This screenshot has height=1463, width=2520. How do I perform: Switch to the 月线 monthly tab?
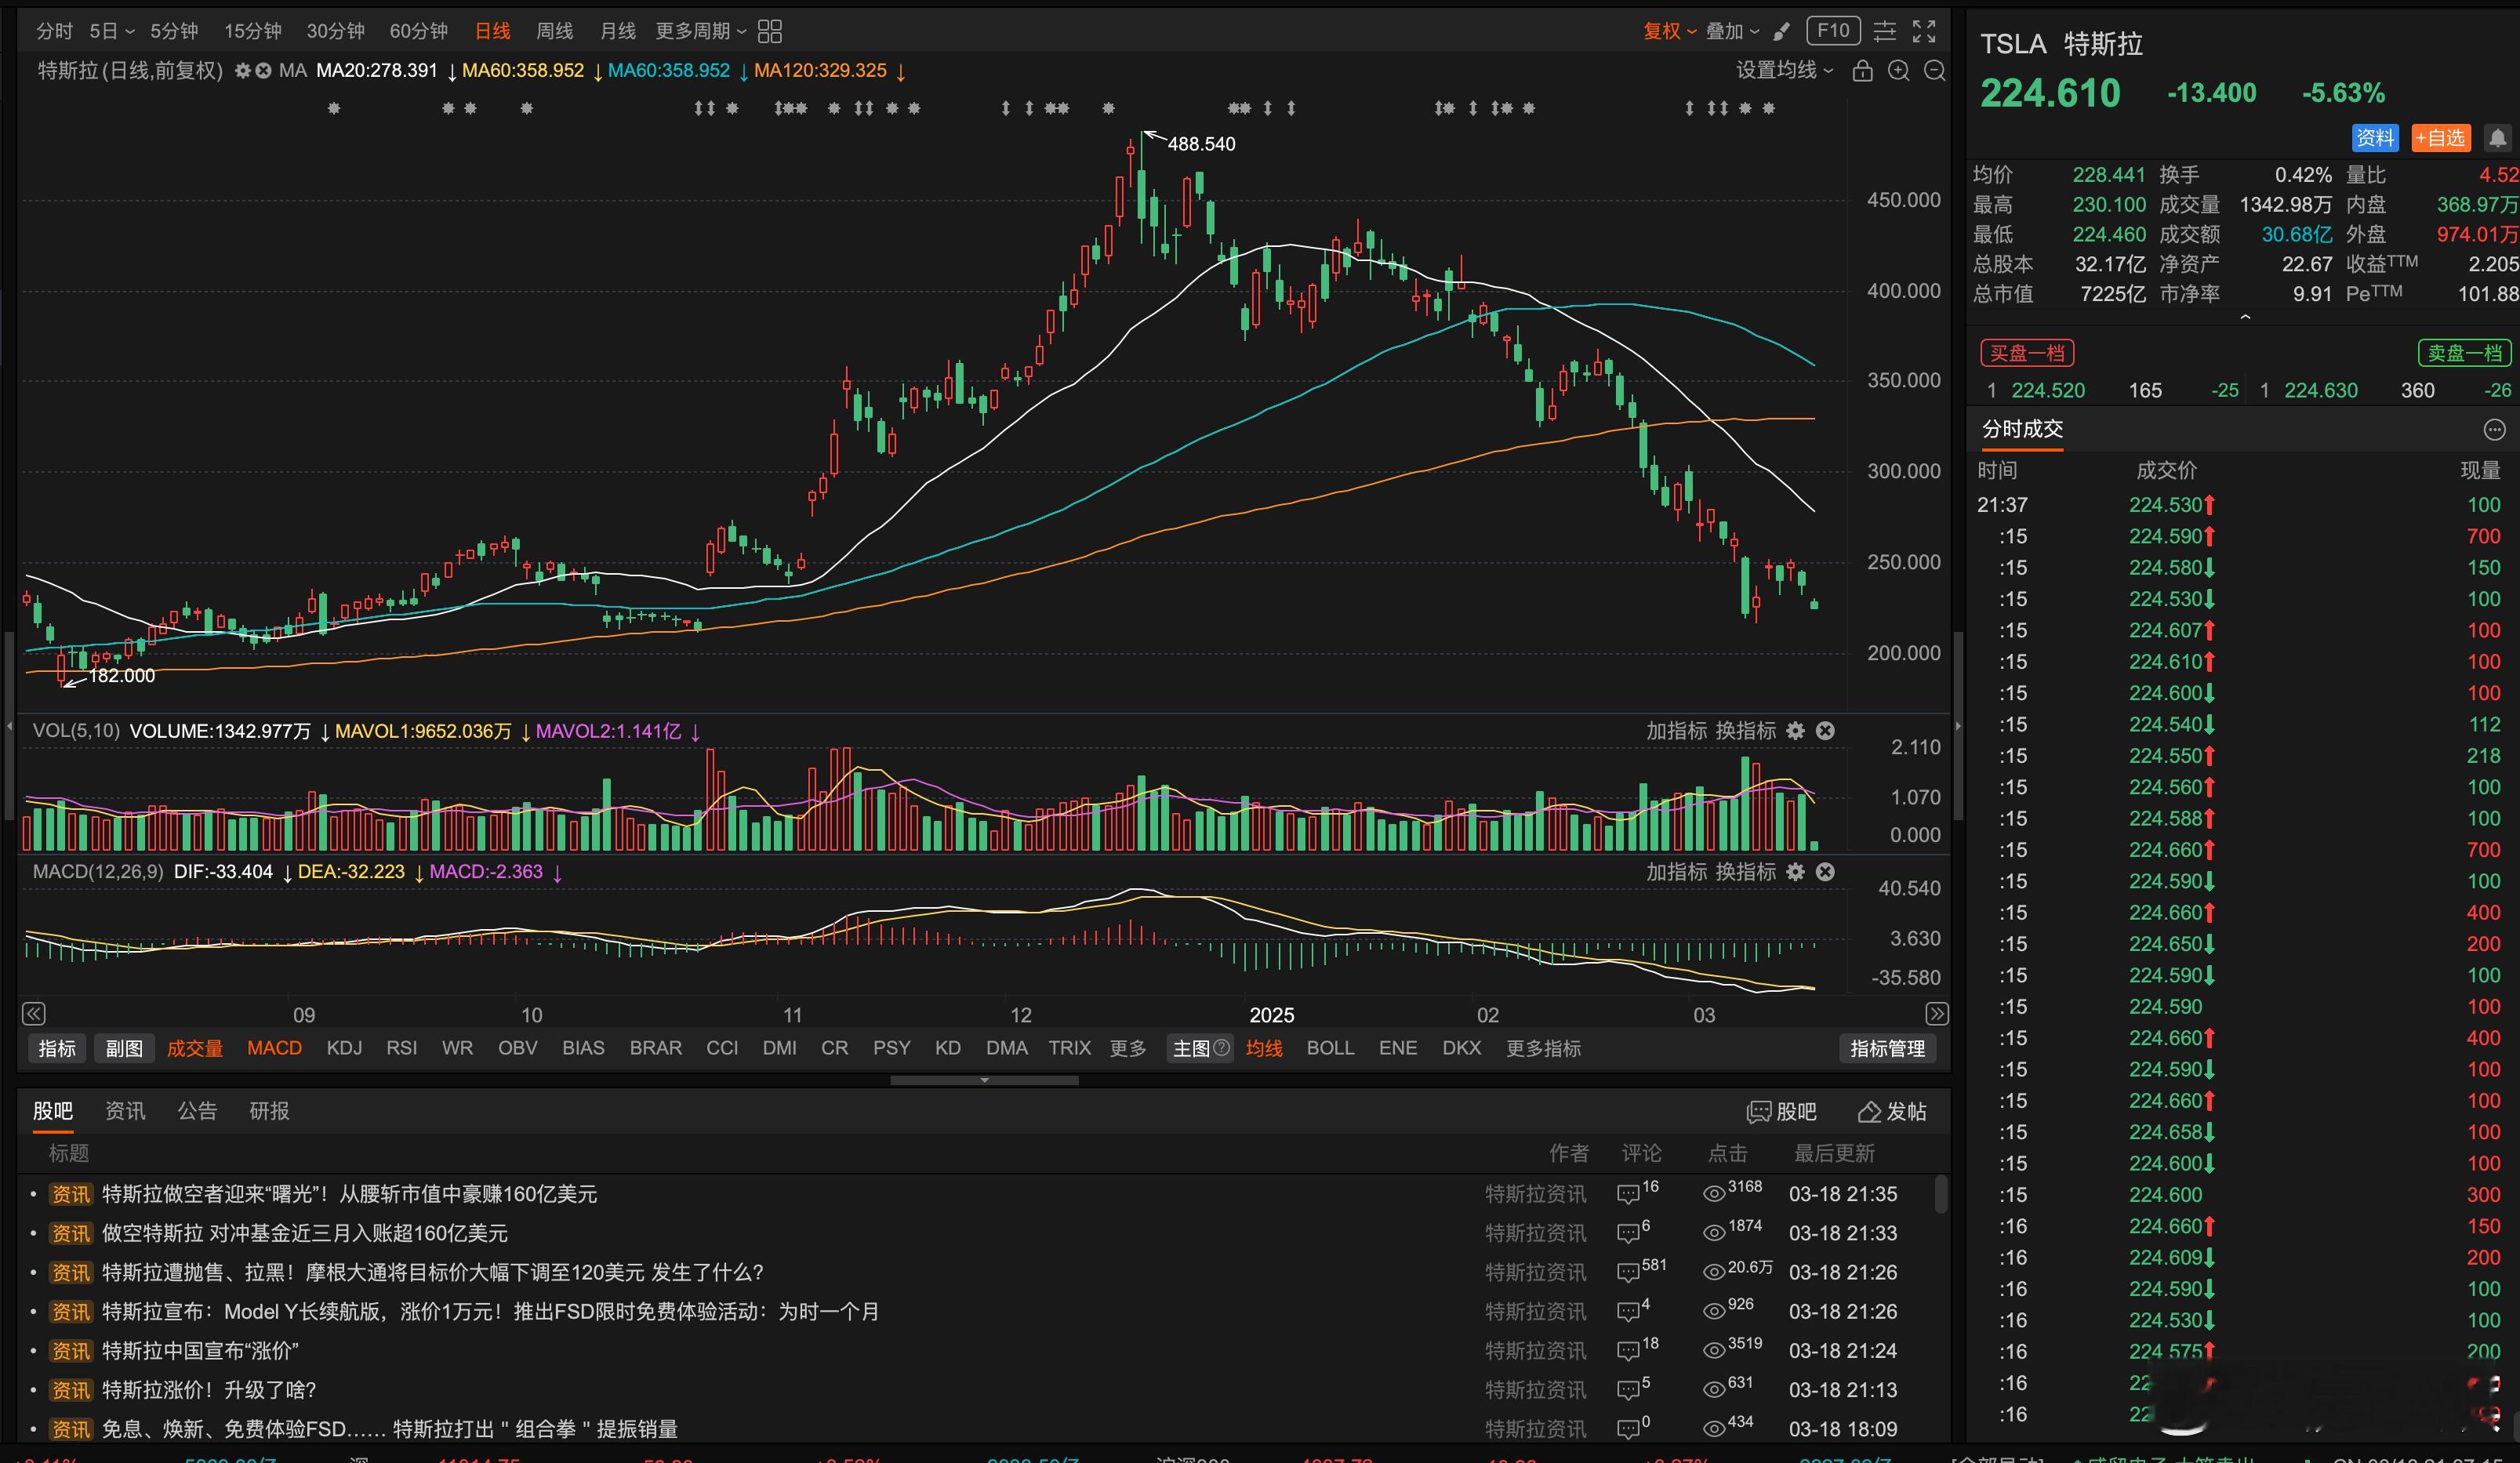pos(617,32)
